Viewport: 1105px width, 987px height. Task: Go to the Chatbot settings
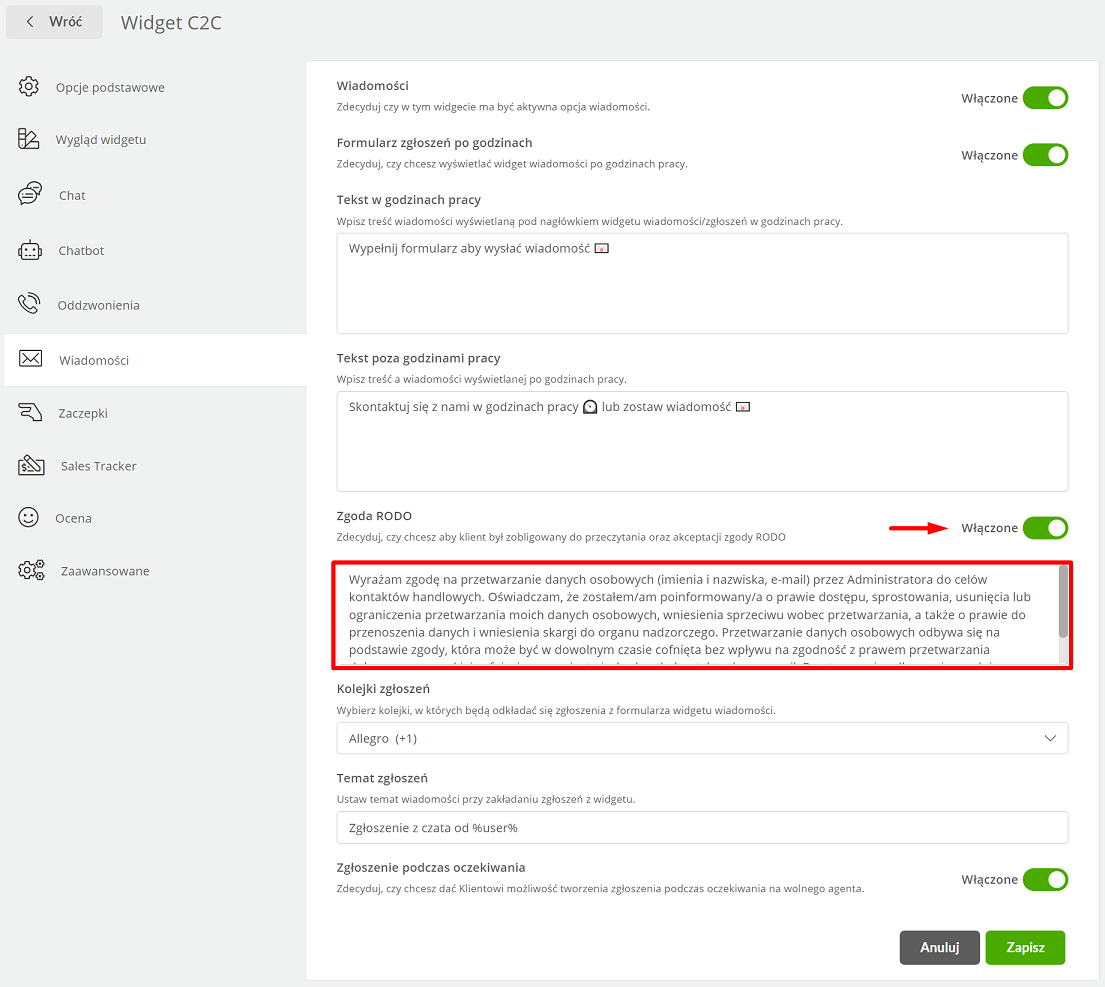(81, 250)
